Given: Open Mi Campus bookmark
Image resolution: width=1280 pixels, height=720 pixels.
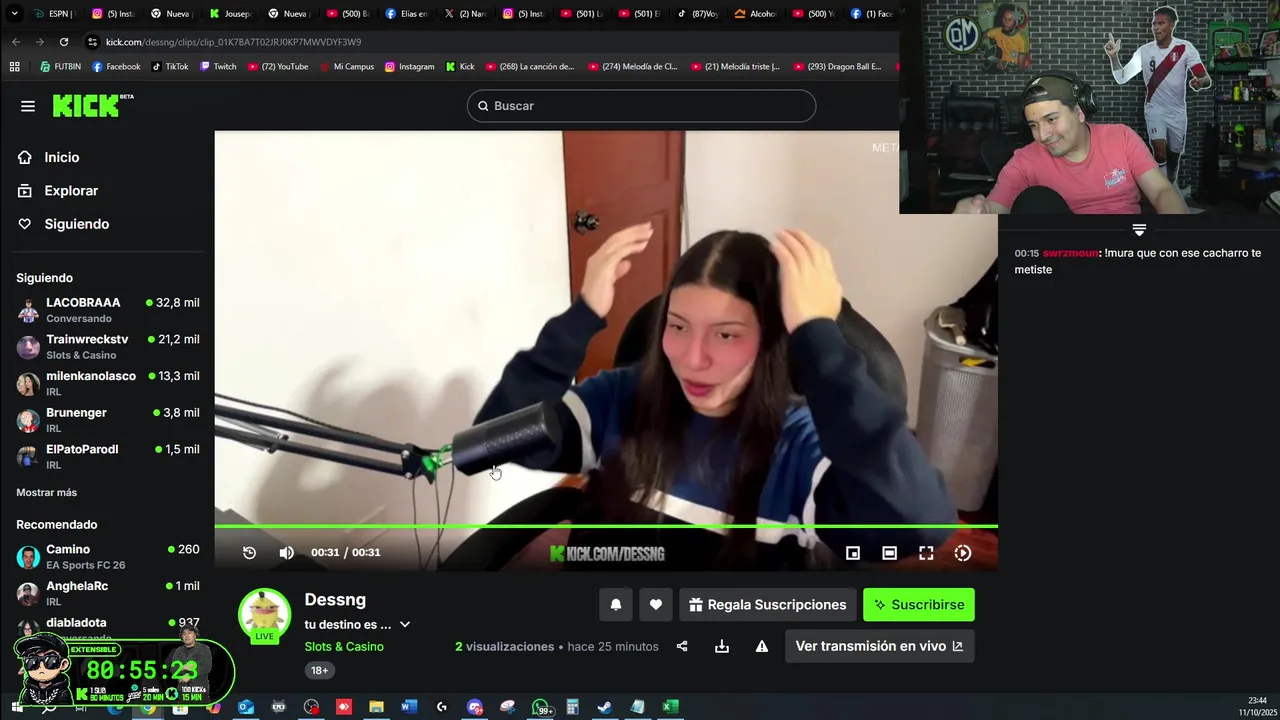Looking at the screenshot, I should (347, 67).
